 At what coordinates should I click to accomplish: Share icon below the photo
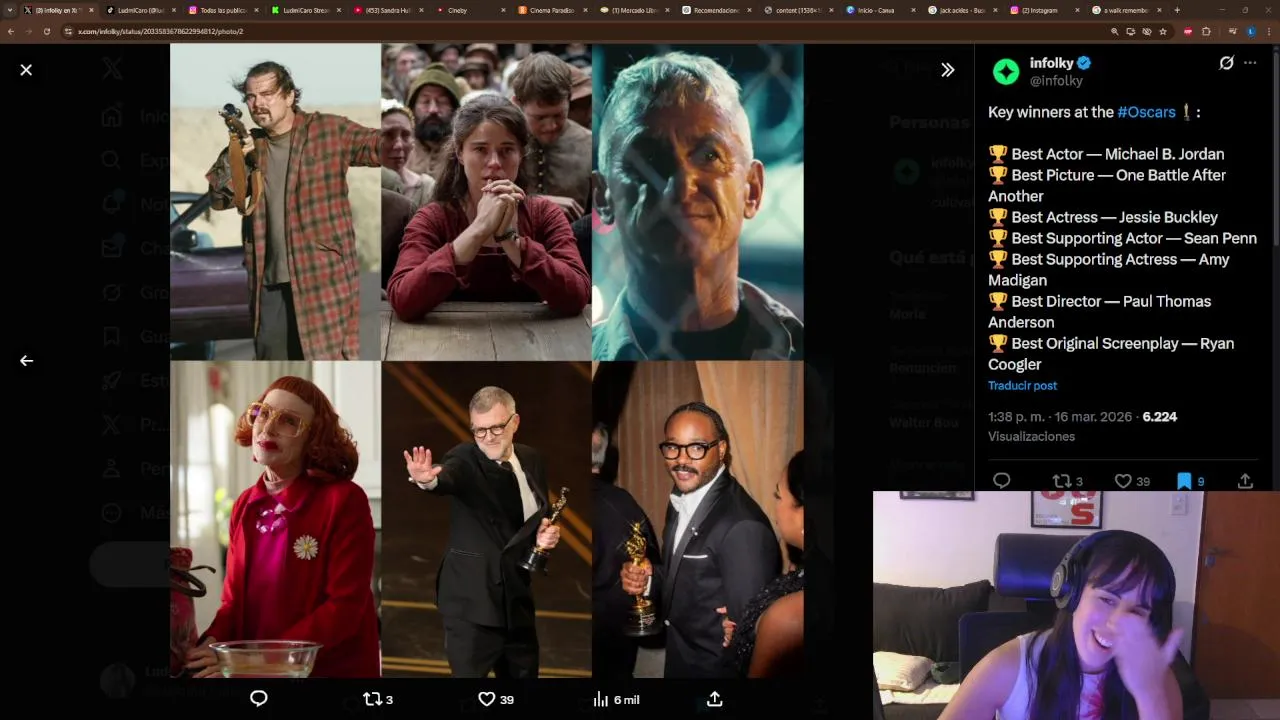click(714, 699)
